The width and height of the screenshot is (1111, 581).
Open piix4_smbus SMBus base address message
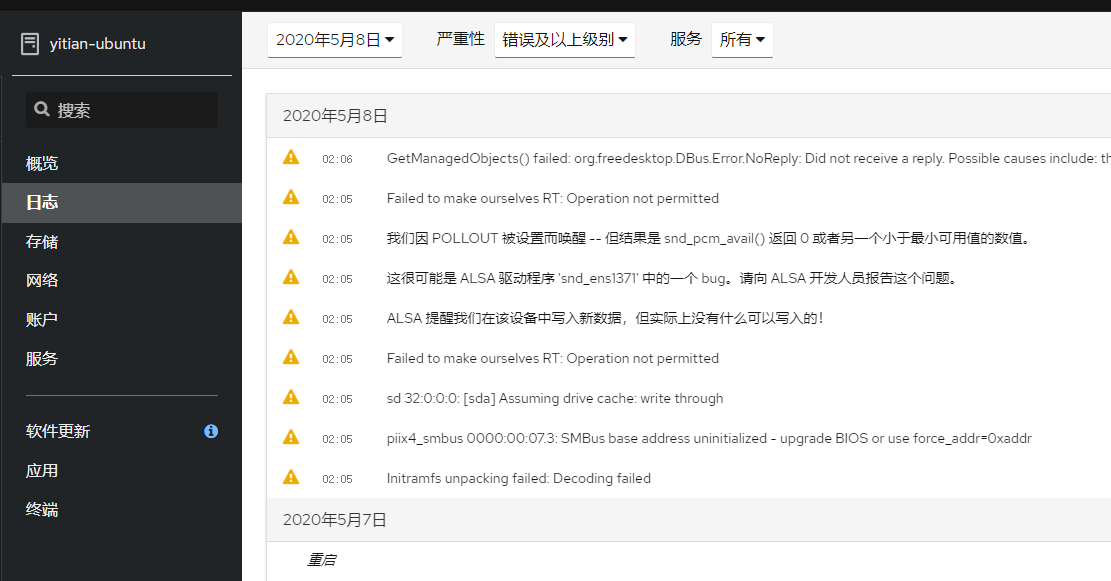(x=709, y=439)
